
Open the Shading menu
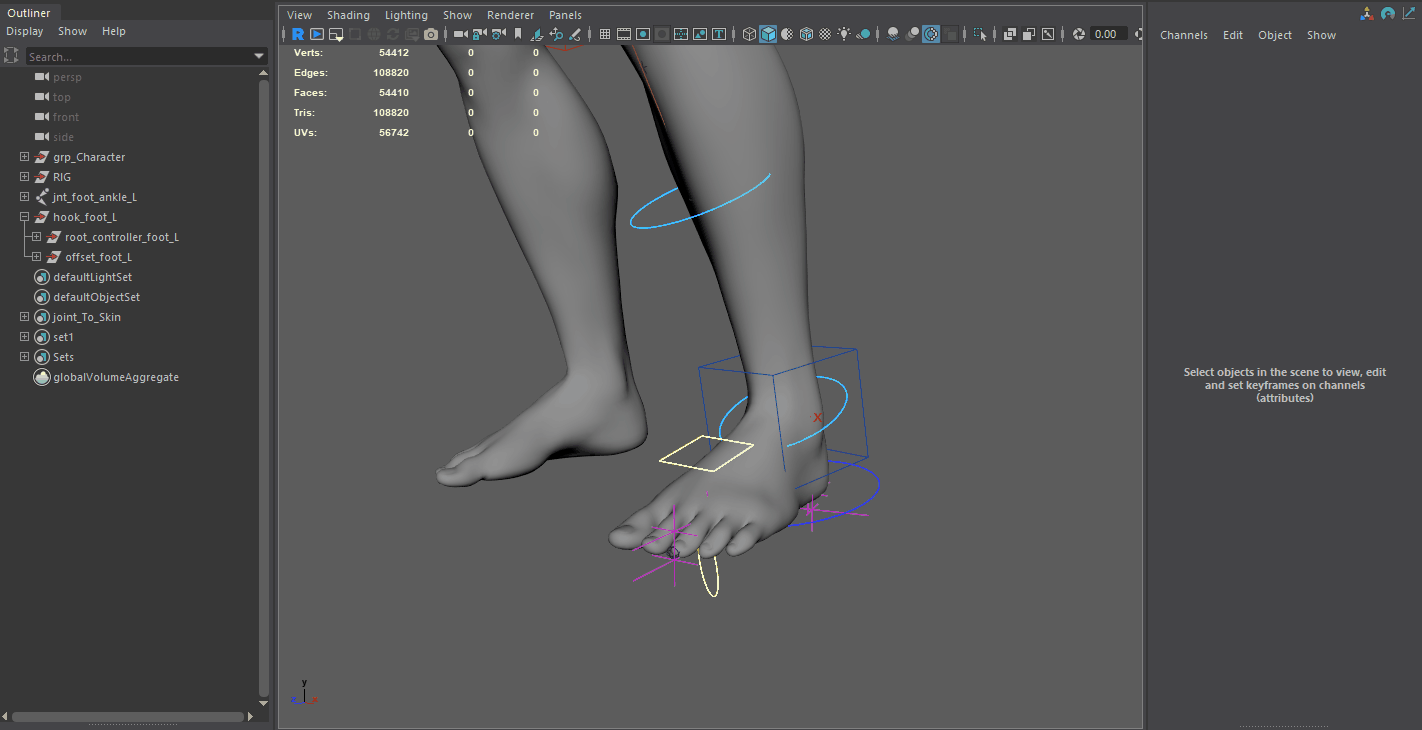coord(348,15)
